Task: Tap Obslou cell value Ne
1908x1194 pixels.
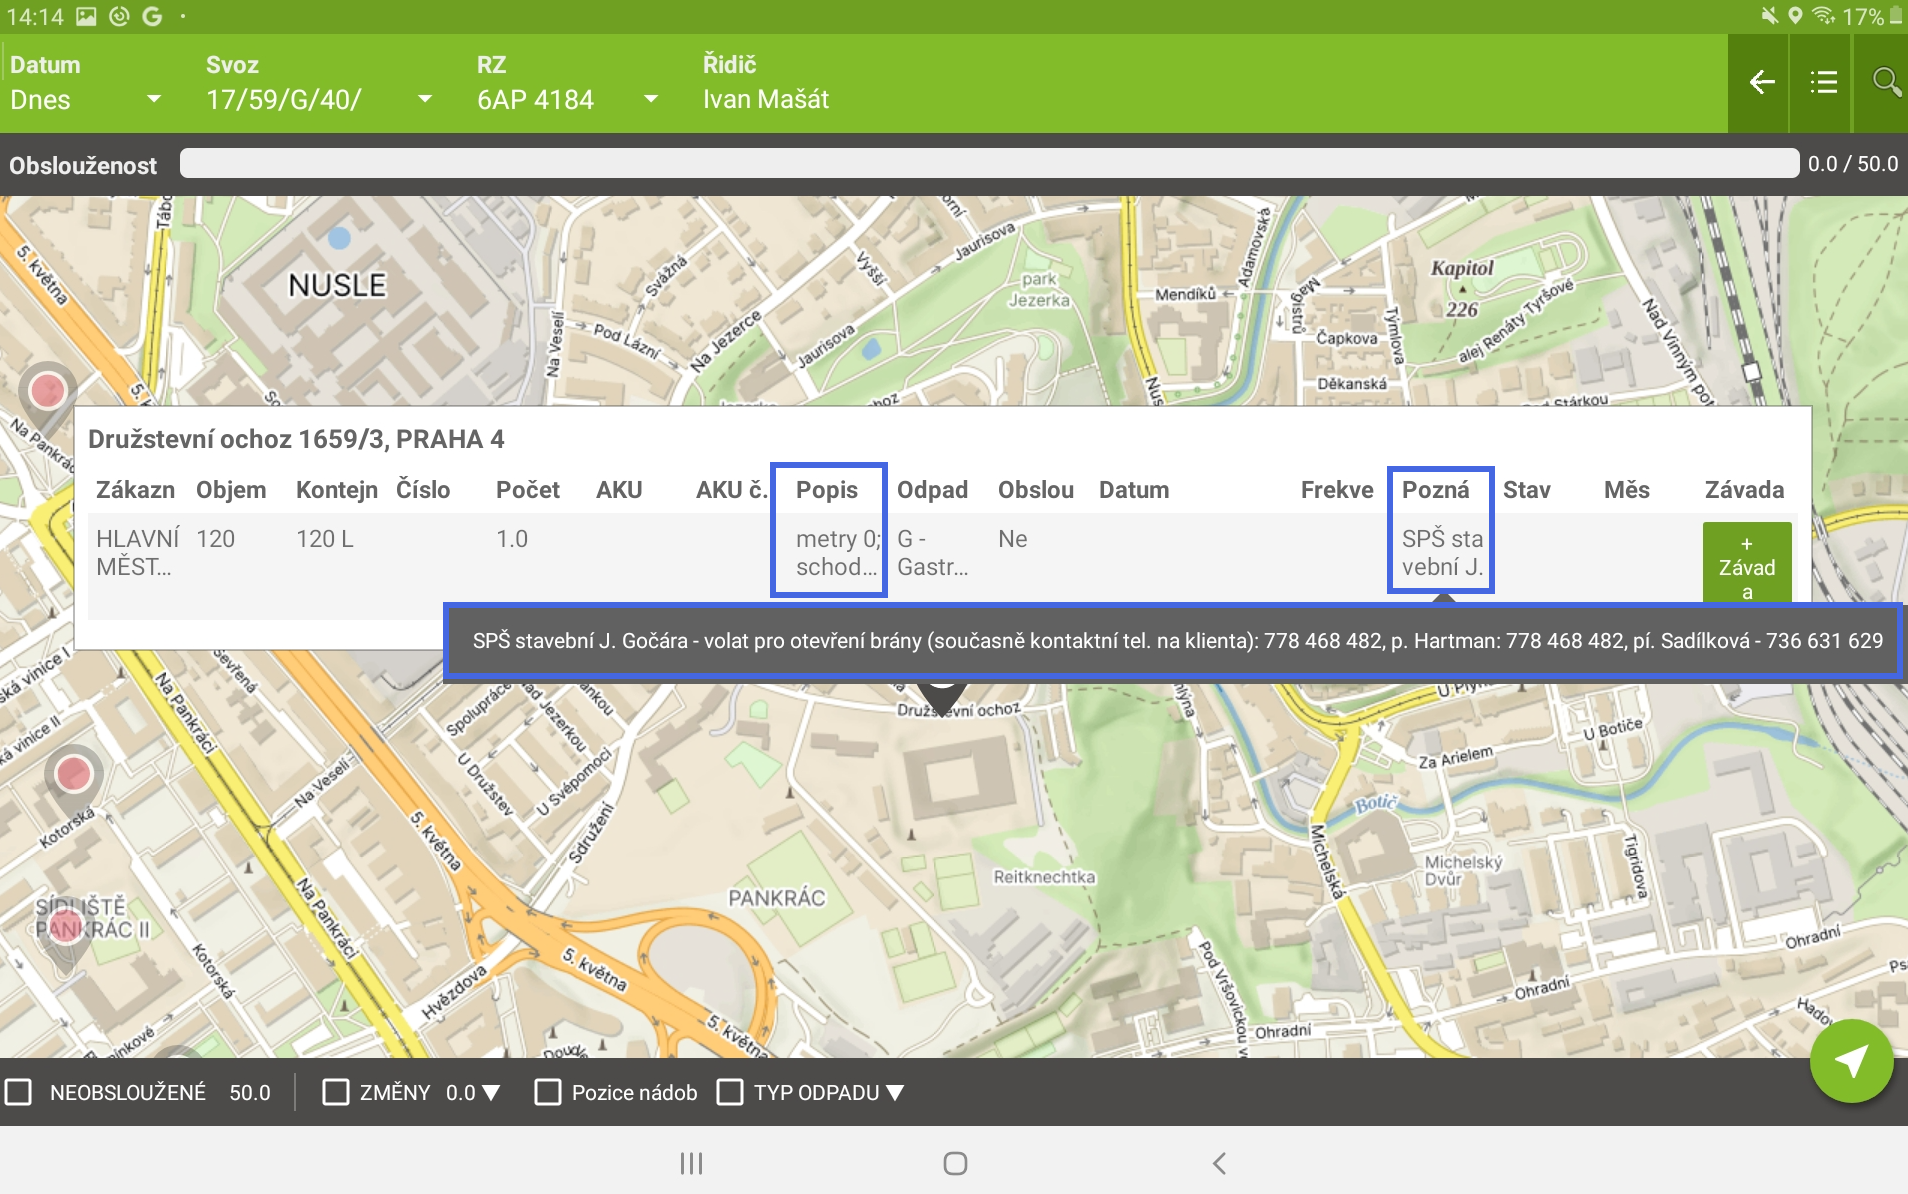Action: [1013, 539]
